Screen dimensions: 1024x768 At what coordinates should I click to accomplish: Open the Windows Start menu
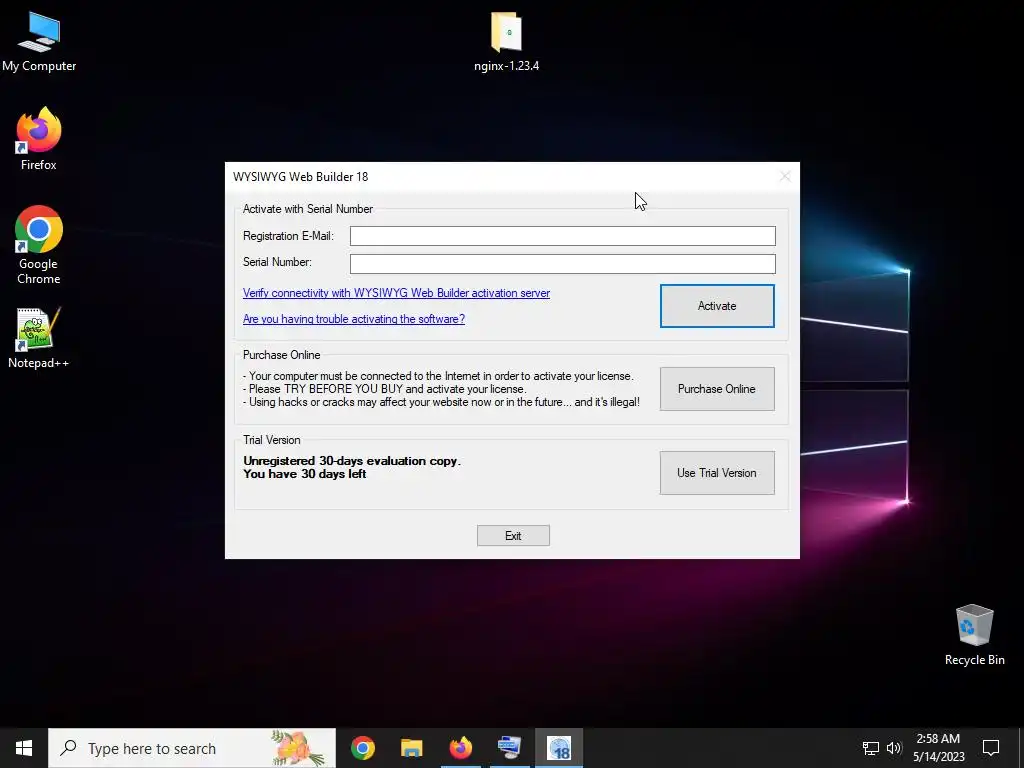[24, 748]
